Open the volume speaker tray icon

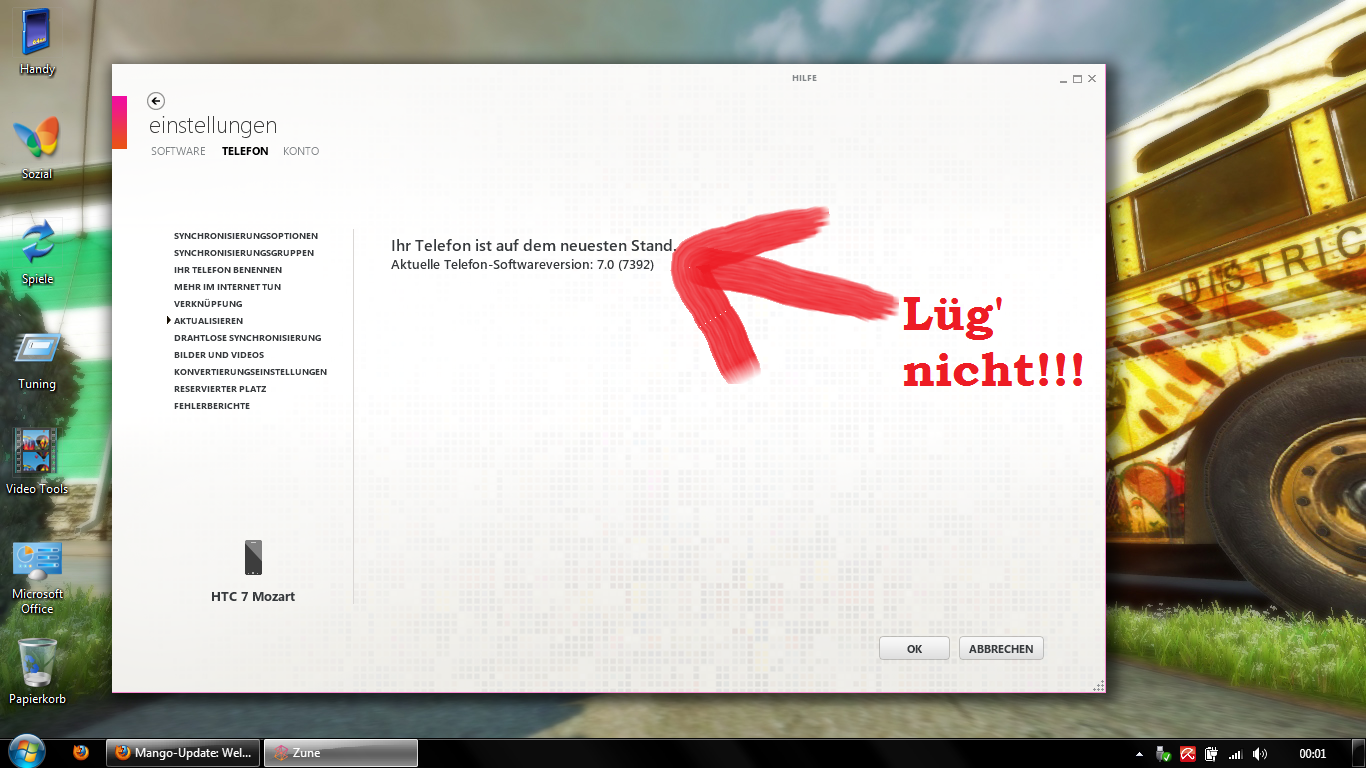point(1260,754)
